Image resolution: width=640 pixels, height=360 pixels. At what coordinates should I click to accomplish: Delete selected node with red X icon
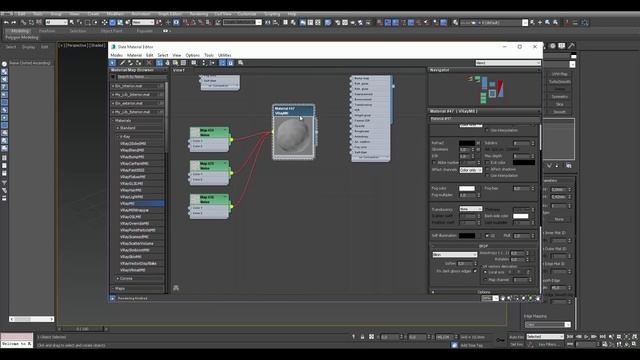pyautogui.click(x=149, y=63)
